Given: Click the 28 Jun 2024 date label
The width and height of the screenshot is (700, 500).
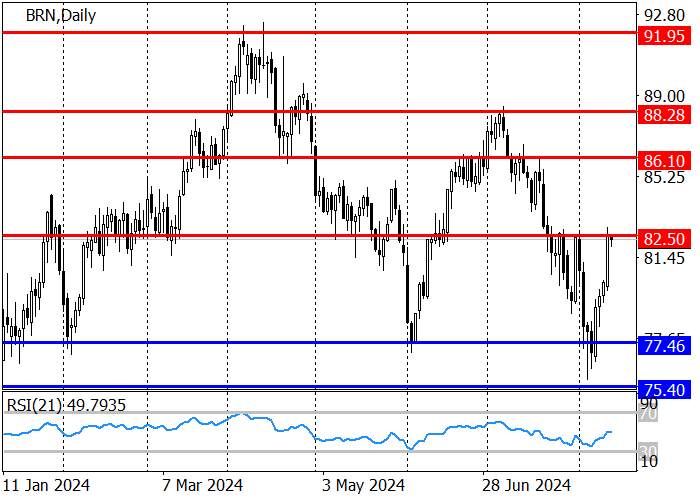Looking at the screenshot, I should pos(526,485).
